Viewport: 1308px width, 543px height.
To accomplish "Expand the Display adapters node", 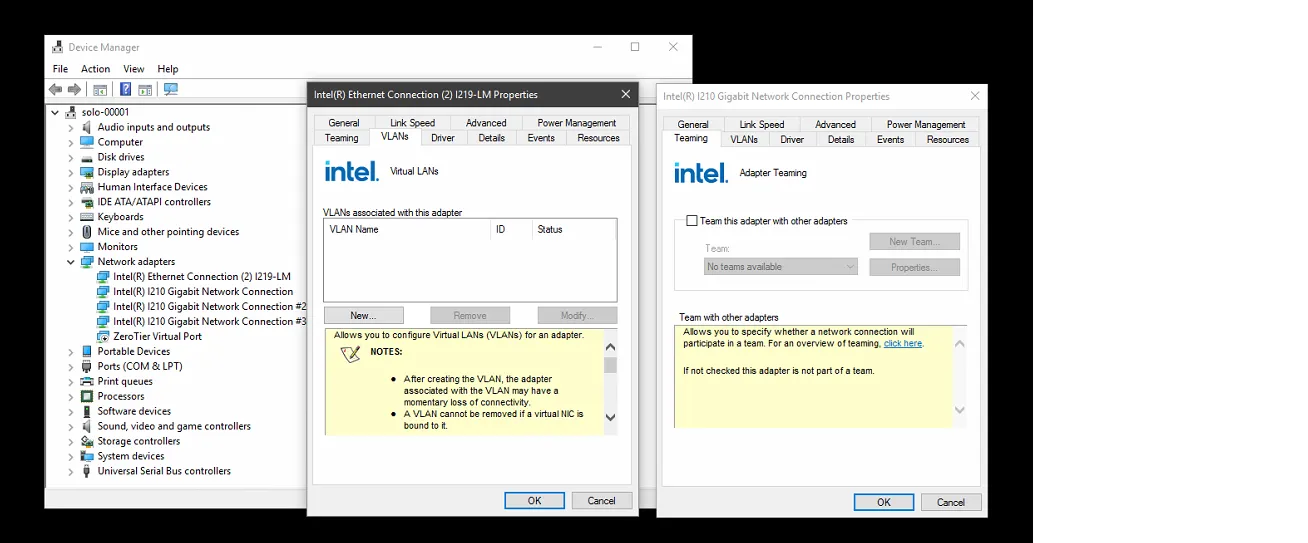I will click(x=71, y=172).
